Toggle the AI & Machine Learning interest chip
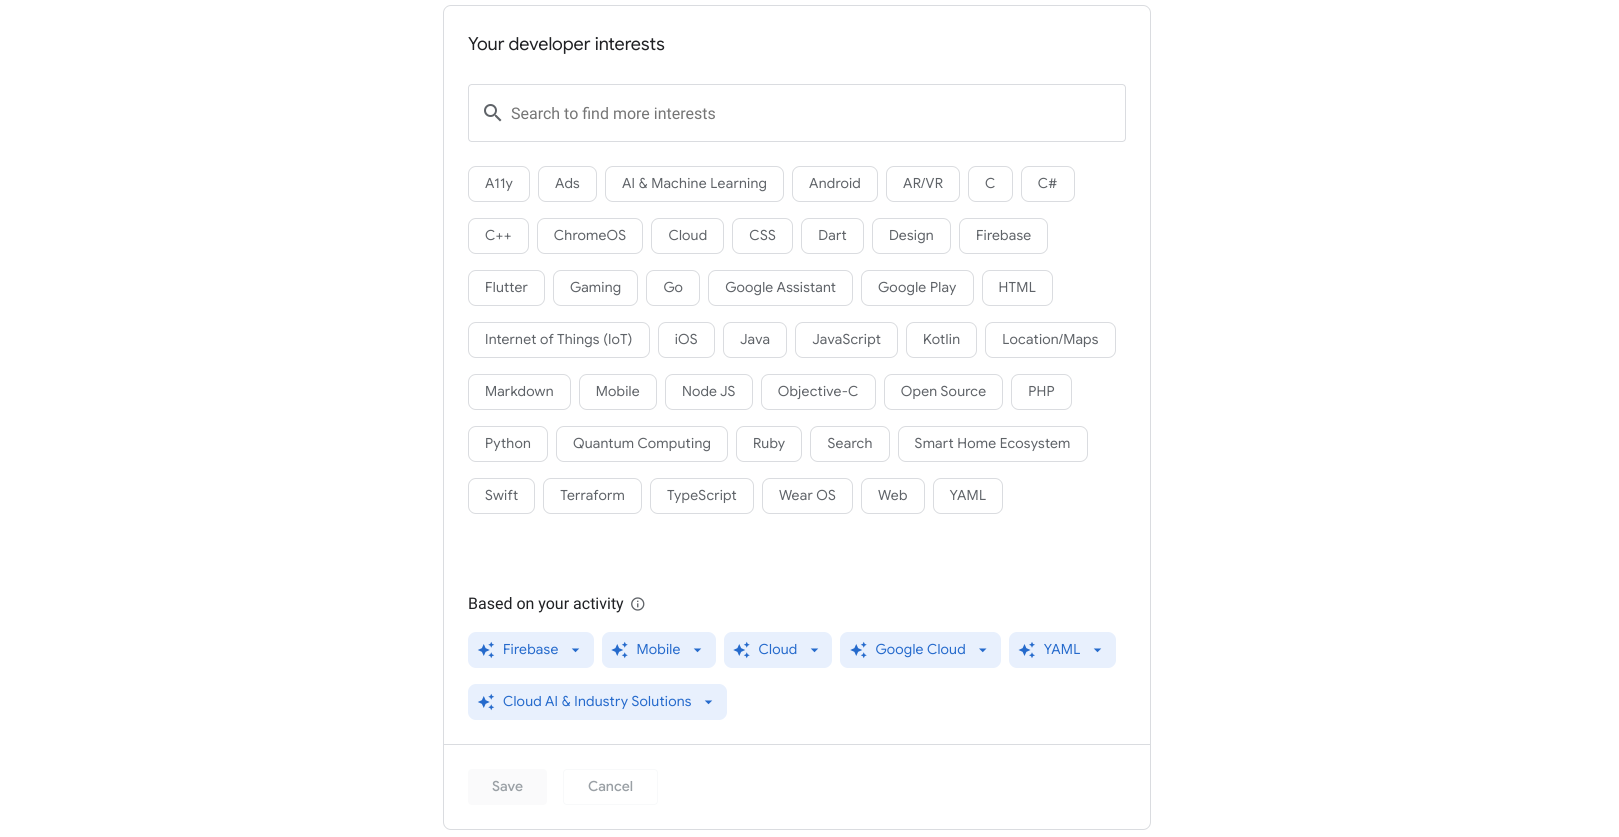1619x837 pixels. [x=694, y=184]
